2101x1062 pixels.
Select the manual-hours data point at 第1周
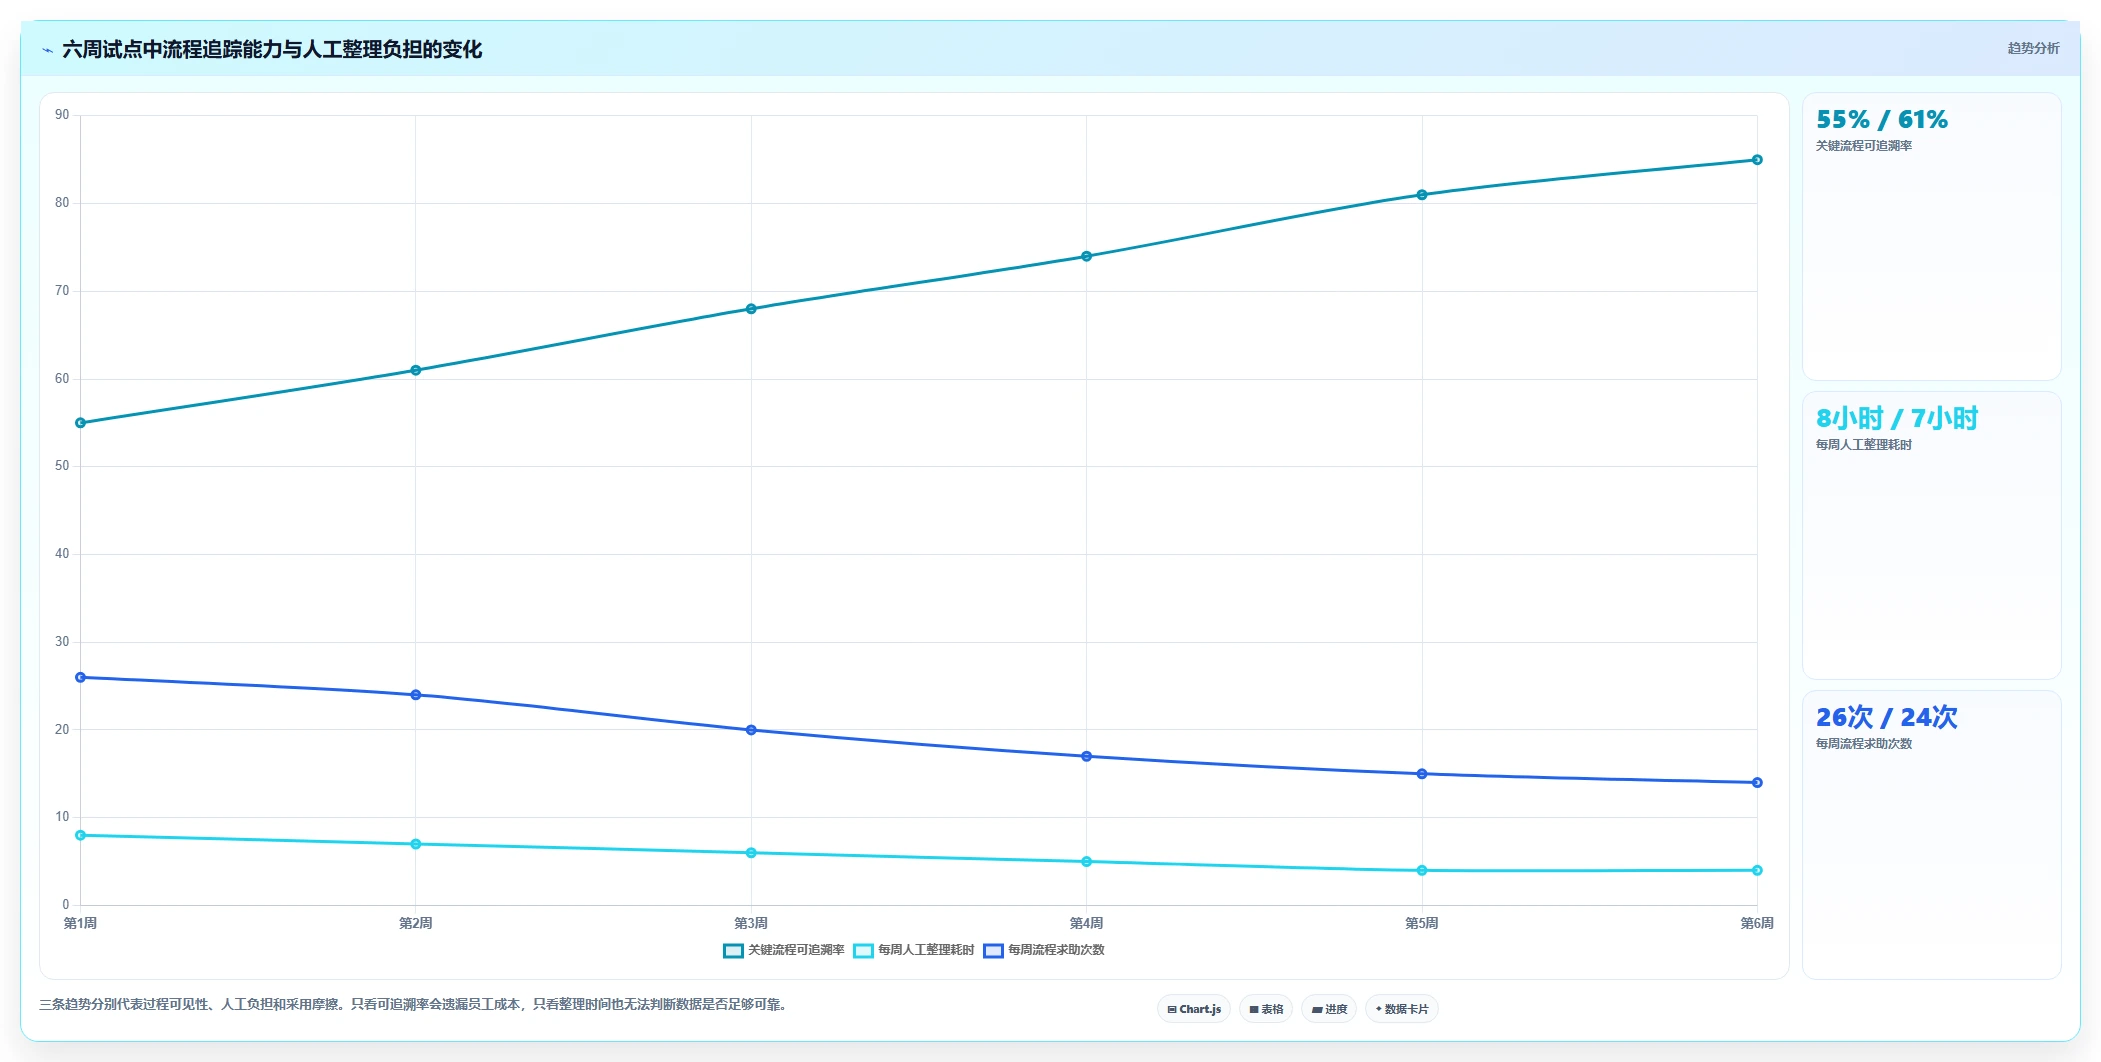tap(80, 835)
